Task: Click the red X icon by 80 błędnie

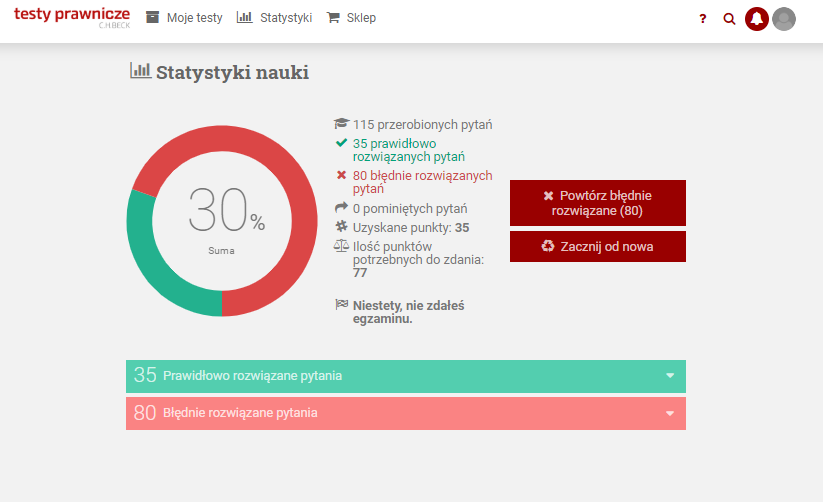Action: click(341, 175)
